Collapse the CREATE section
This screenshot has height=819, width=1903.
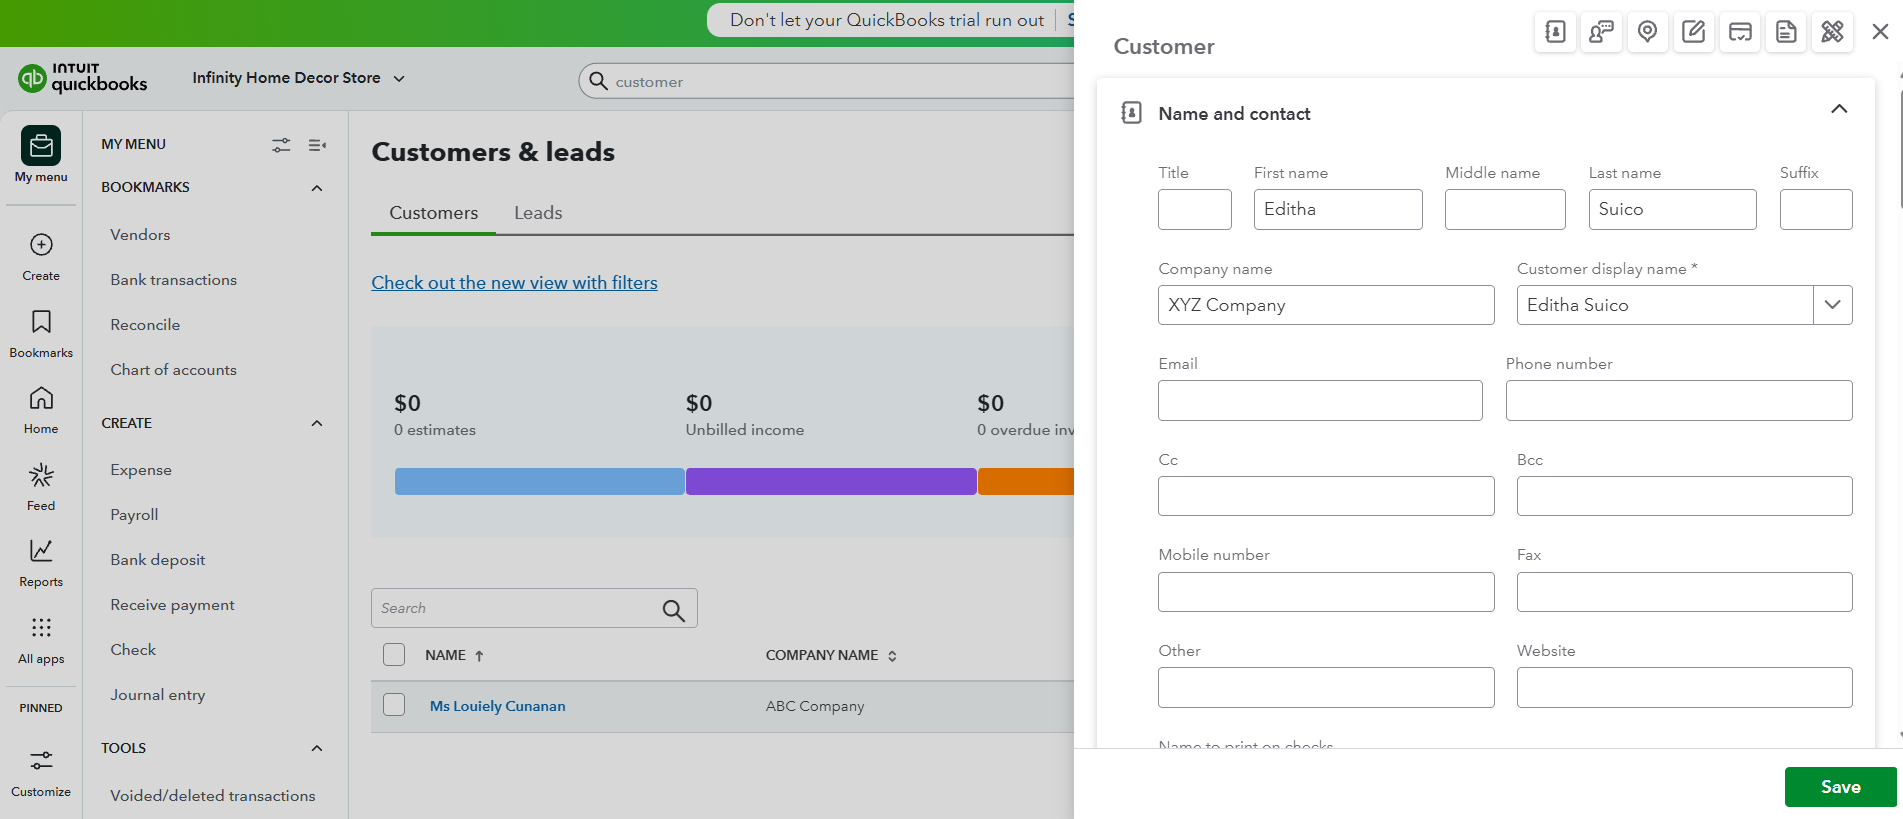317,423
